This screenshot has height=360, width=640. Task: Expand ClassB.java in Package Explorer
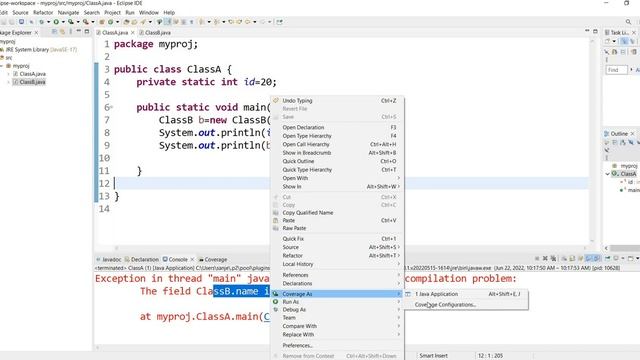[x=9, y=82]
